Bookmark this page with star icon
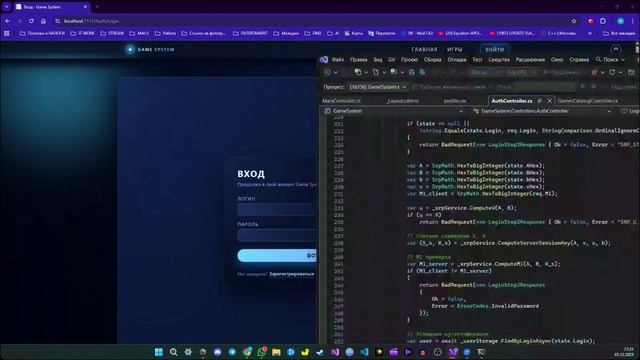 [x=574, y=21]
